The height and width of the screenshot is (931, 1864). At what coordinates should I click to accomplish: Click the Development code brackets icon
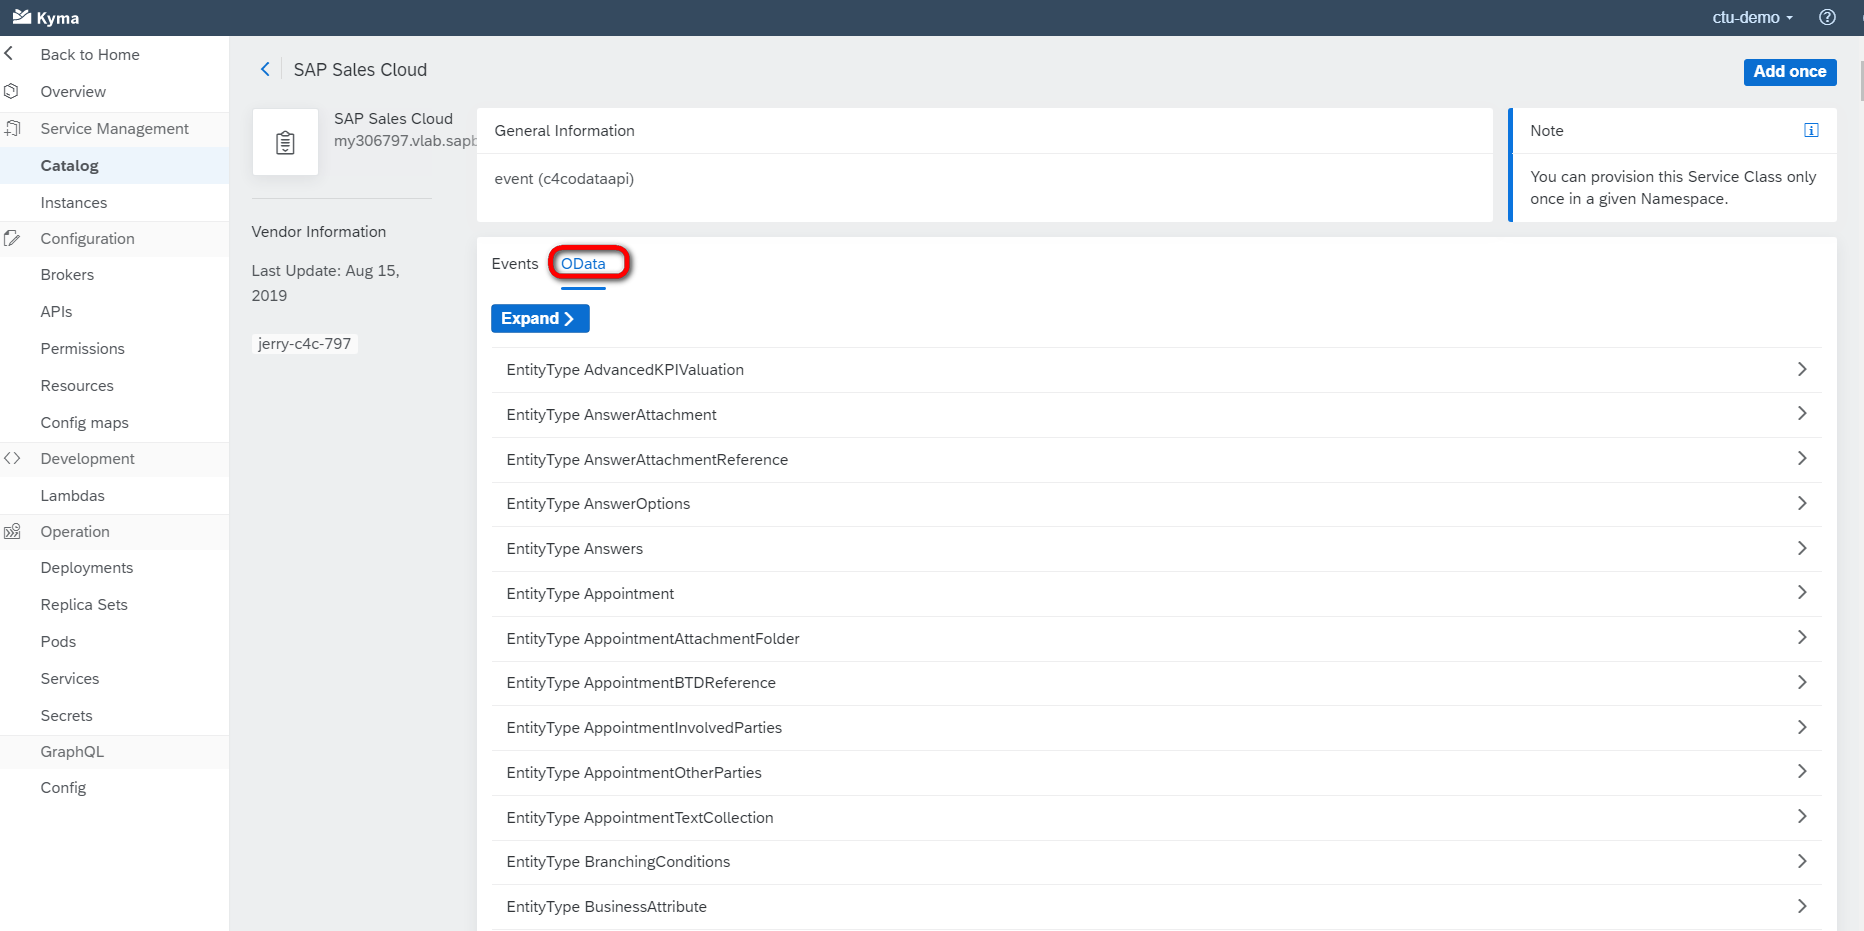point(12,458)
